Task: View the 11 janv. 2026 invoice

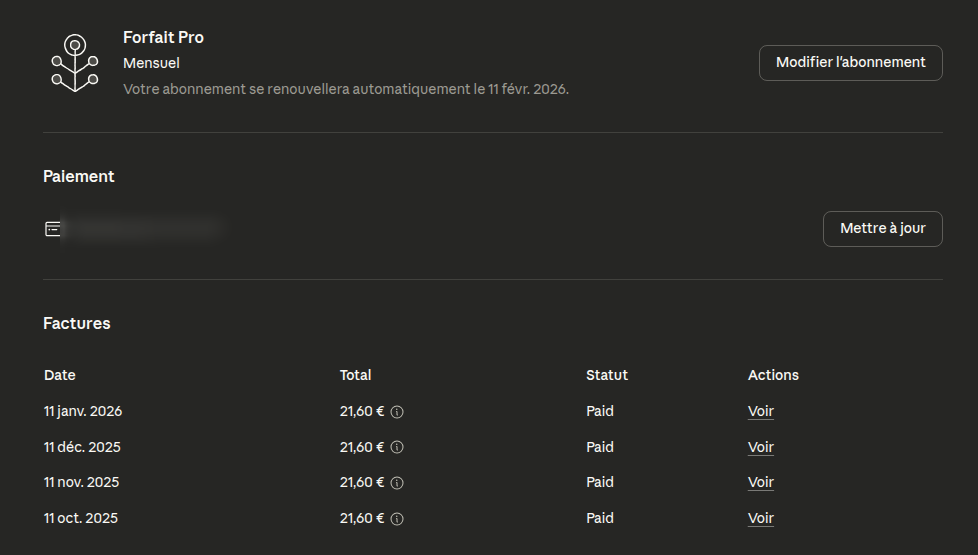Action: point(761,411)
